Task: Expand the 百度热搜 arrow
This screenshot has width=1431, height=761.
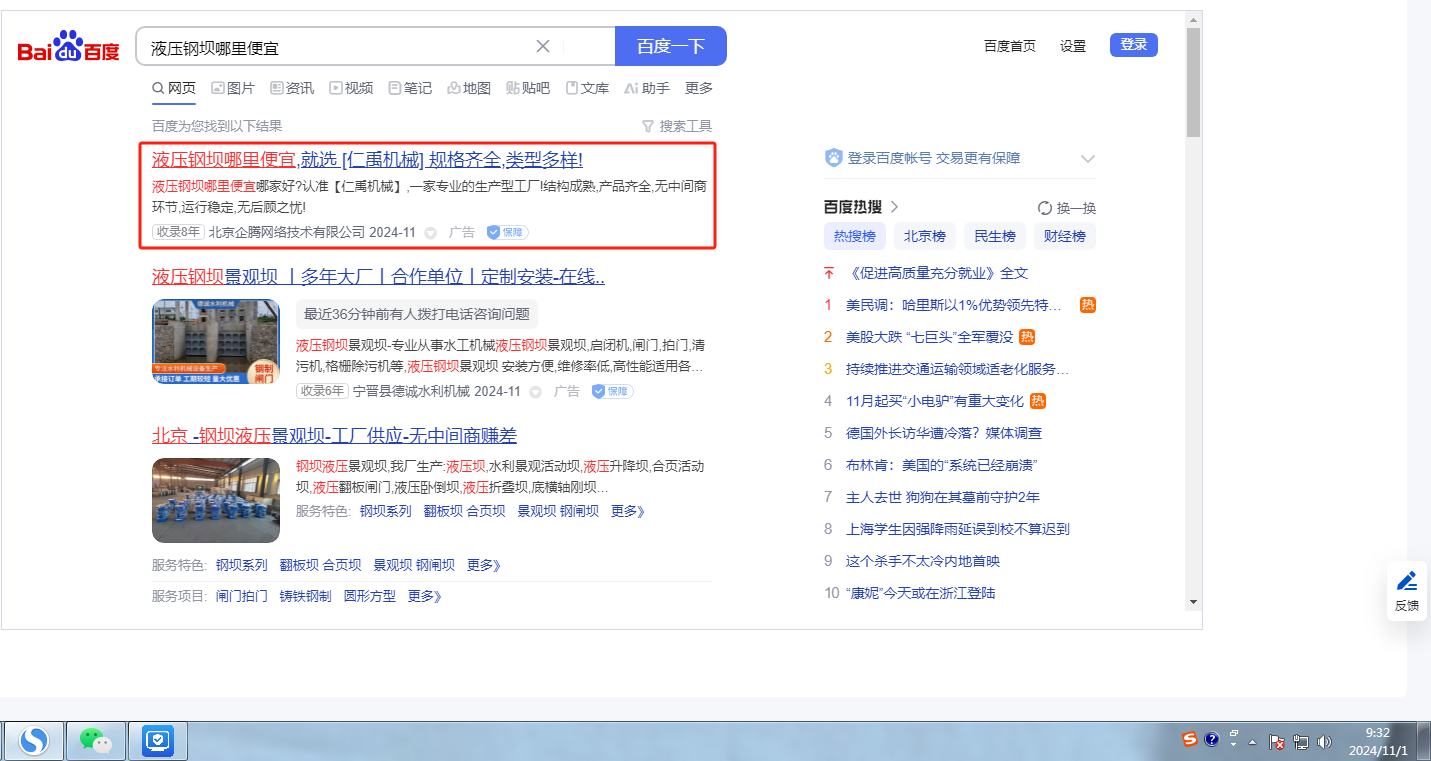Action: click(x=895, y=207)
